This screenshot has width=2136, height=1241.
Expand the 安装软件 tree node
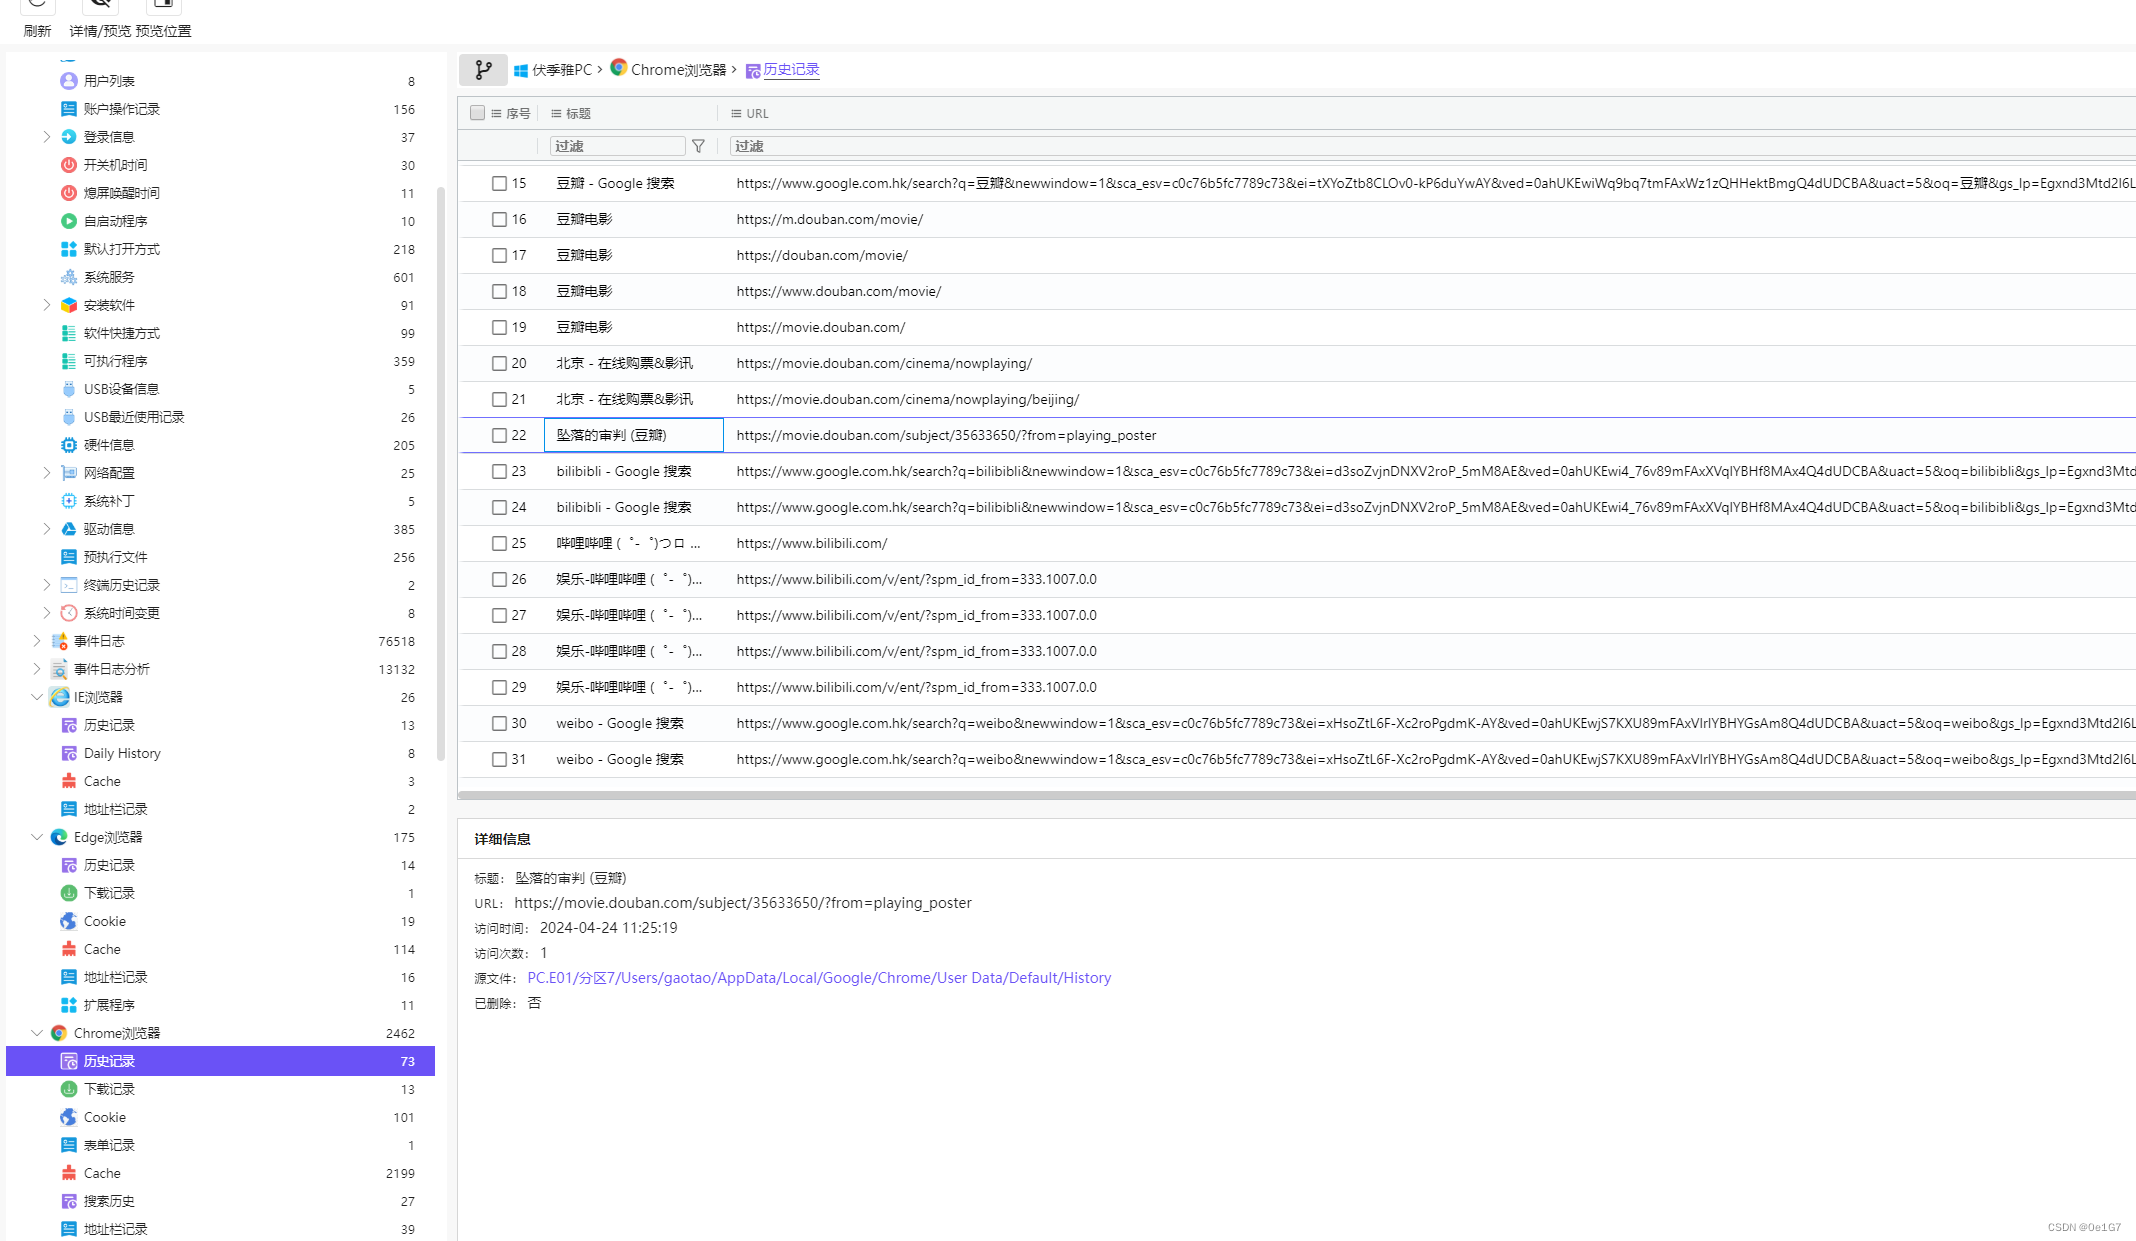click(x=46, y=305)
